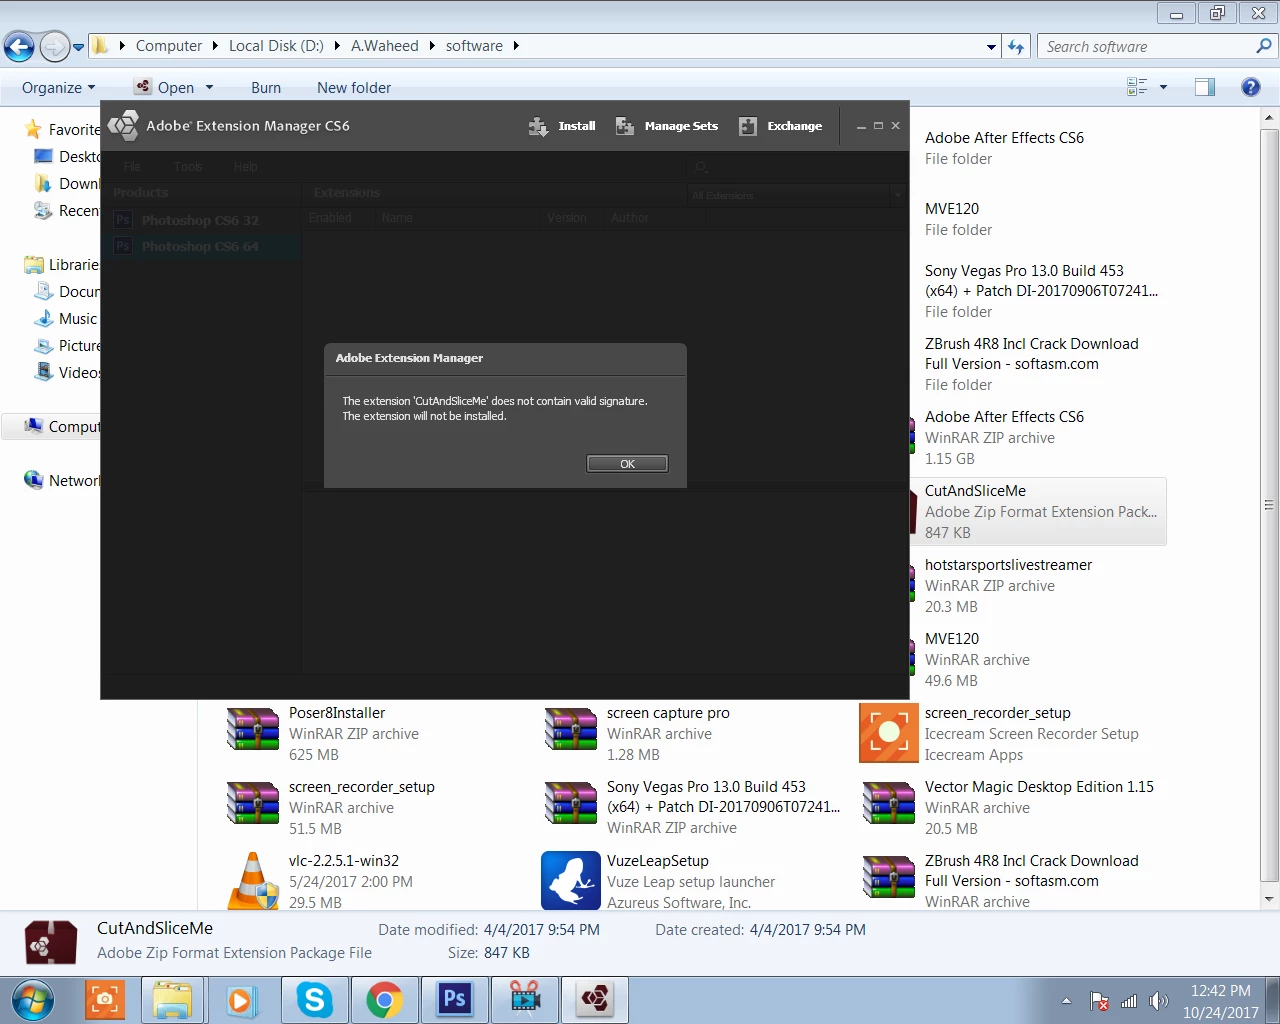Click the Explorer Back arrow button
The image size is (1280, 1024).
coord(19,46)
